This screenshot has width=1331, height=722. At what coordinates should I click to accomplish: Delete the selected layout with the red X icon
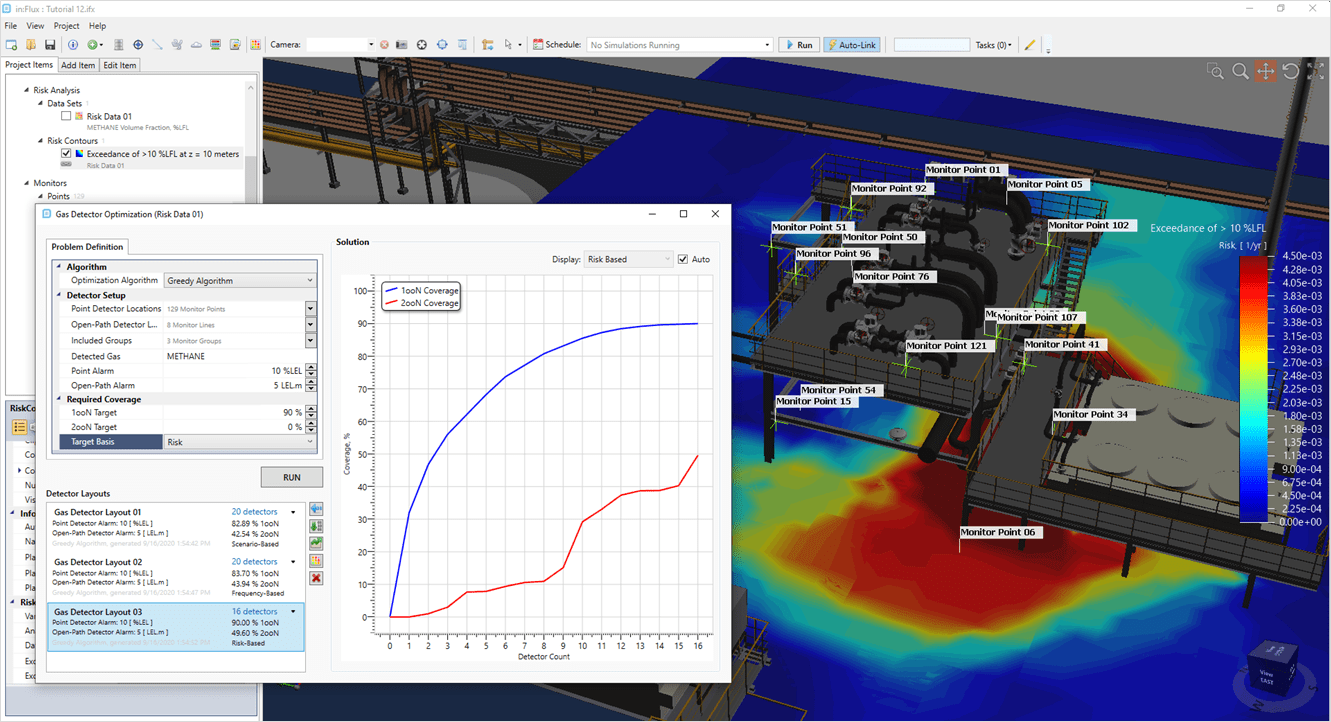(x=316, y=578)
